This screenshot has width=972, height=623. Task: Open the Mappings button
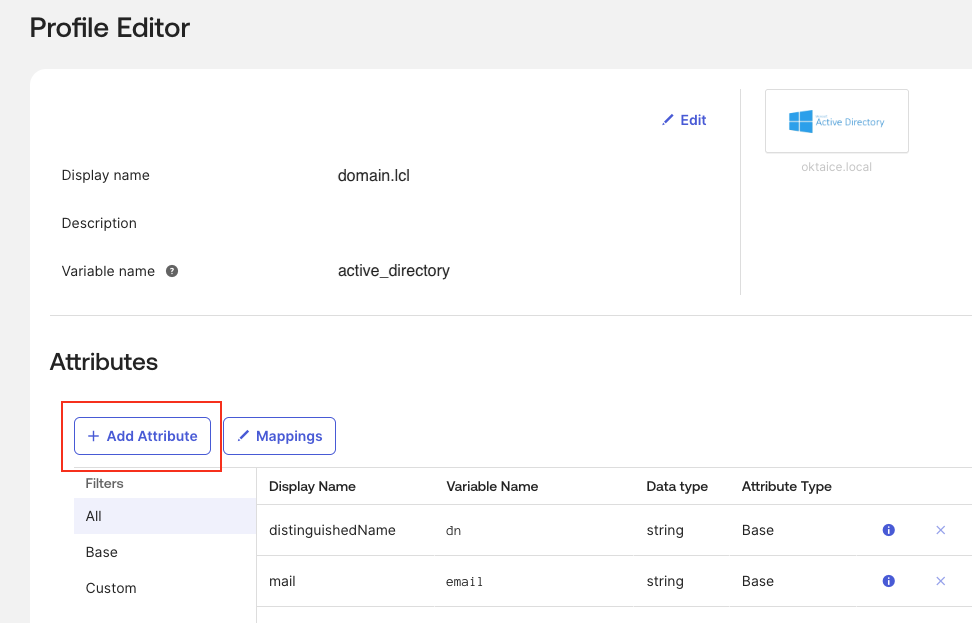[x=280, y=436]
